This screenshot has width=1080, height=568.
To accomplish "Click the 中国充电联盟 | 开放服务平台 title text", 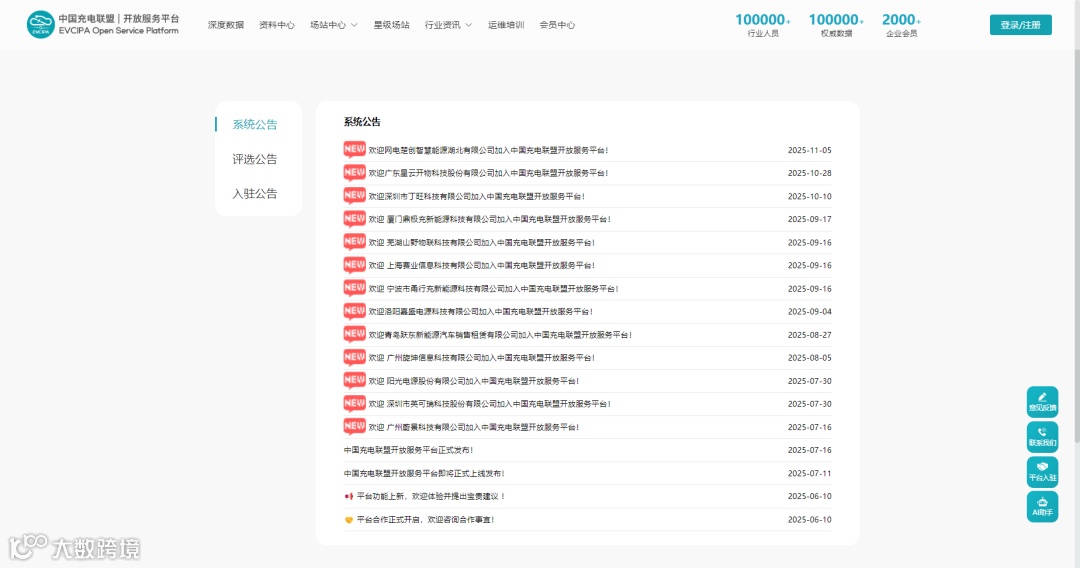I will tap(118, 19).
